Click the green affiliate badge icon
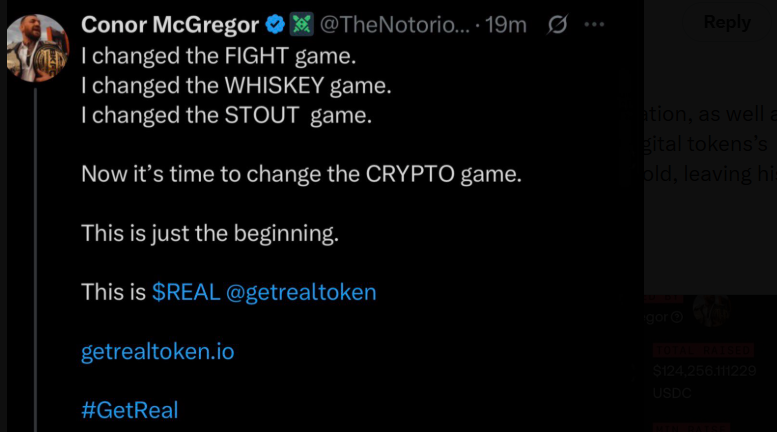777x432 pixels. 301,25
